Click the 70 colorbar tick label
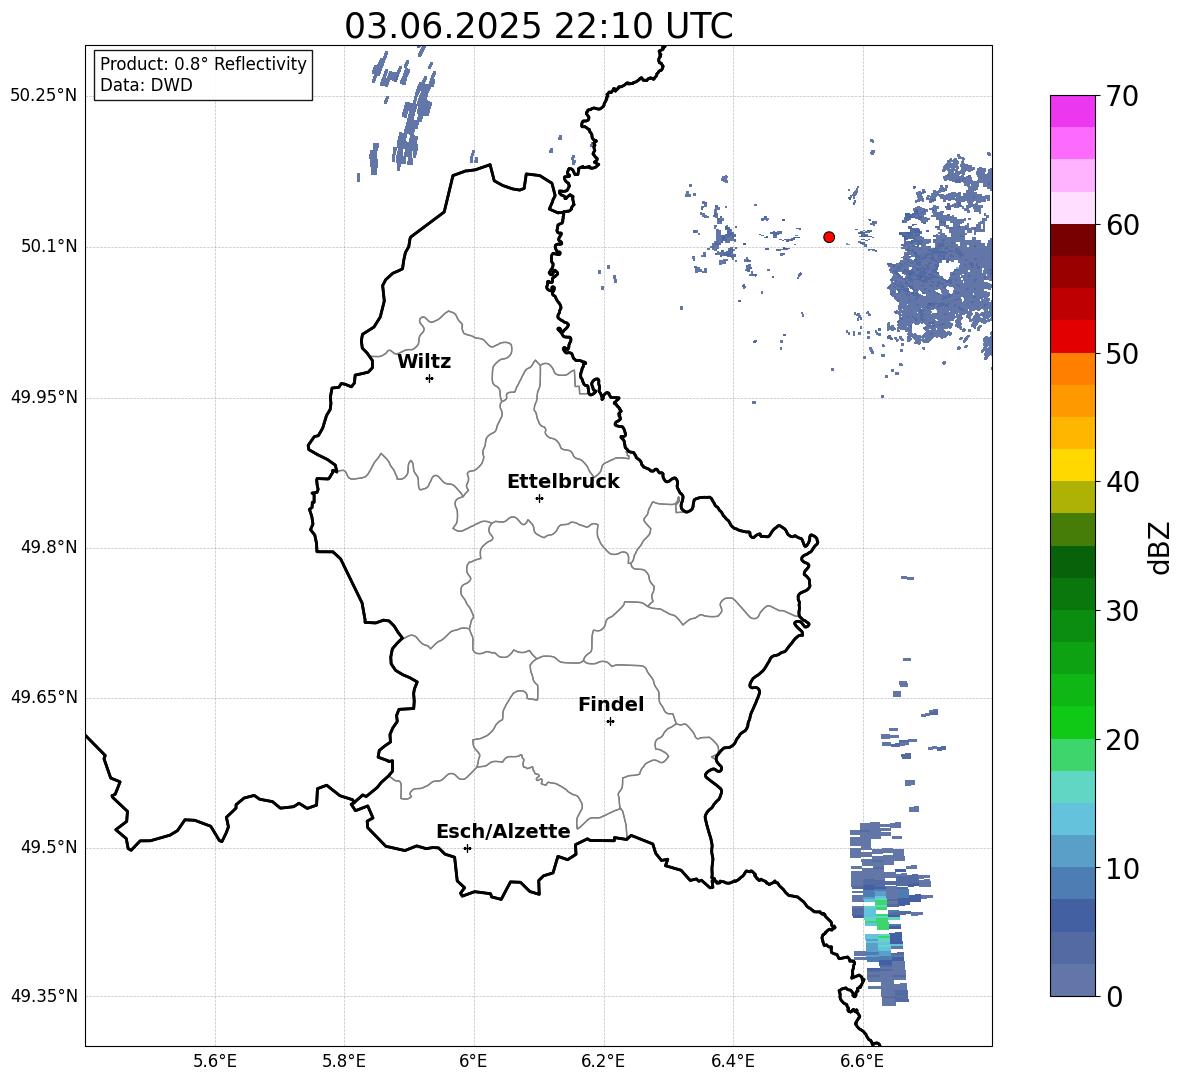Viewport: 1184px width, 1081px height. (x=1122, y=96)
